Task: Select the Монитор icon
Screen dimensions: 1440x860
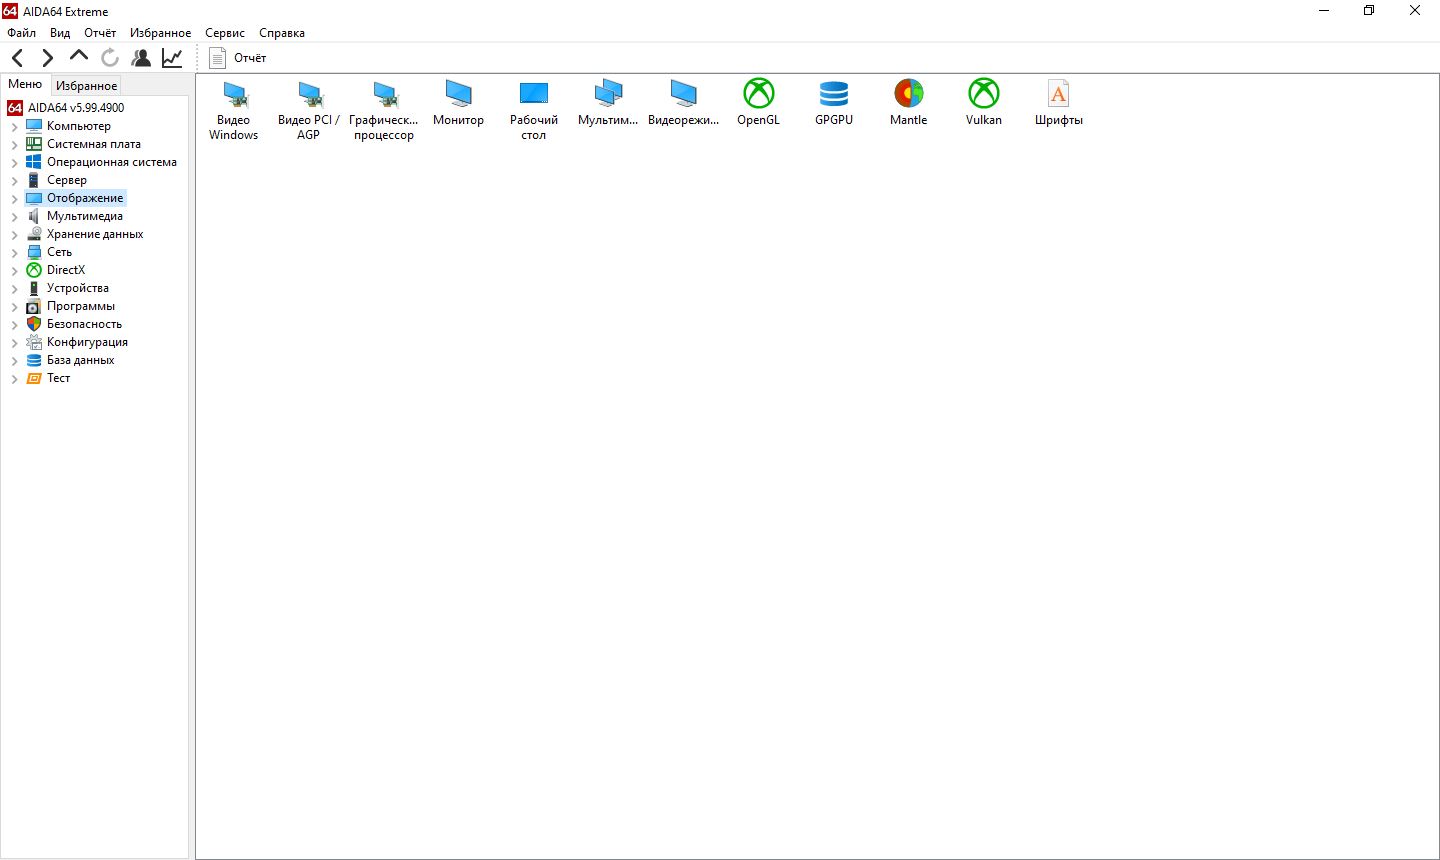Action: (x=458, y=95)
